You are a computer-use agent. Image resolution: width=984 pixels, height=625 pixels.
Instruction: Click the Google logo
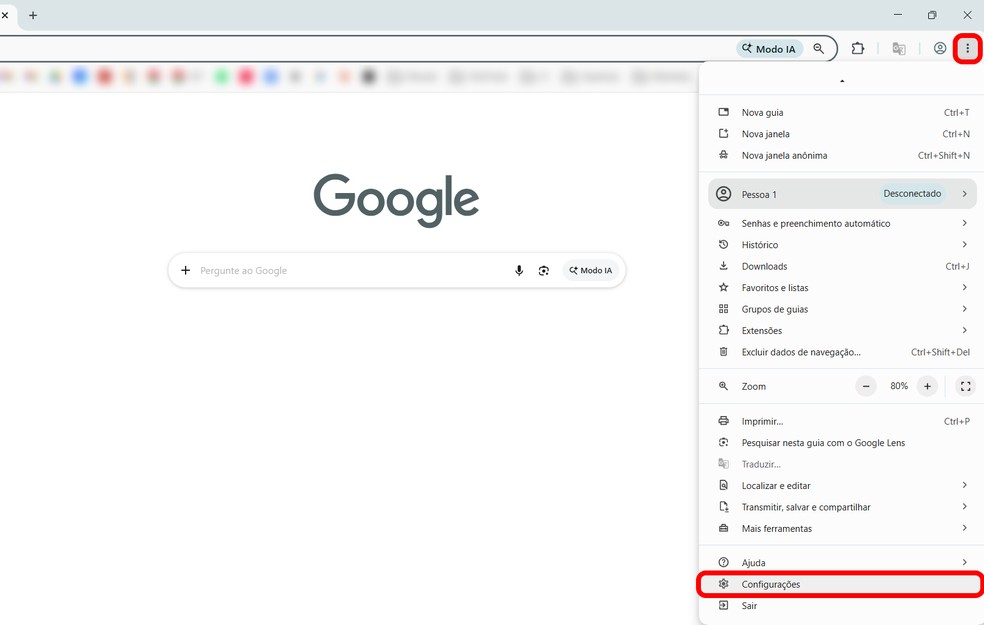397,200
